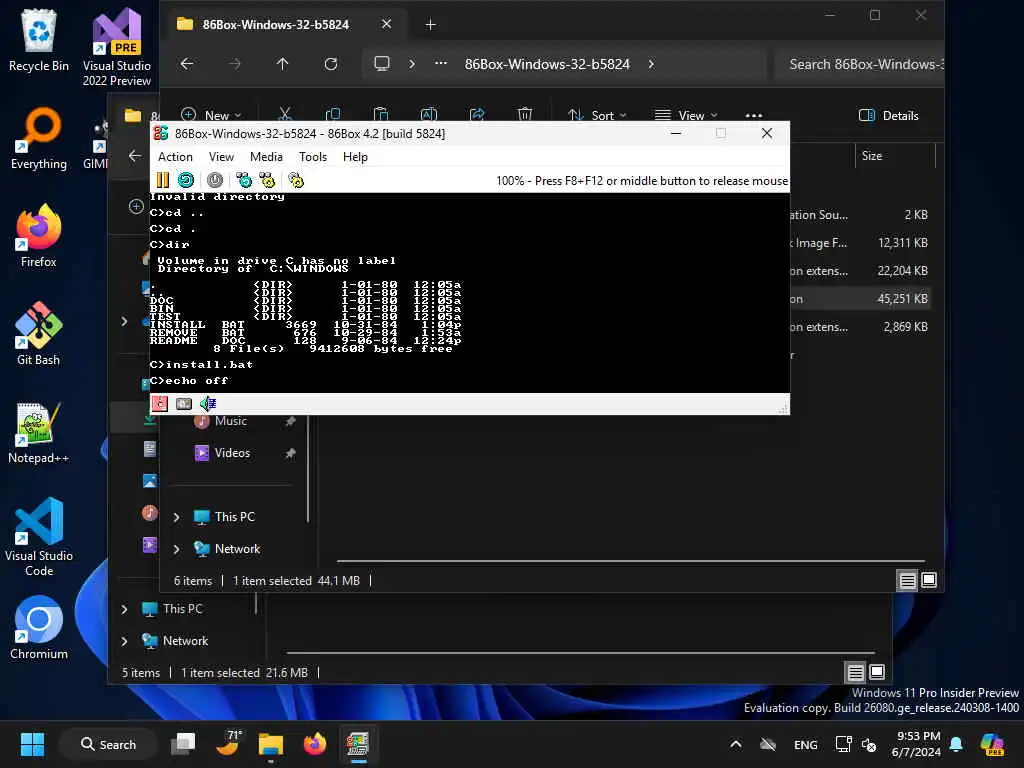Unpin Music from Quick access sidebar

(x=291, y=421)
